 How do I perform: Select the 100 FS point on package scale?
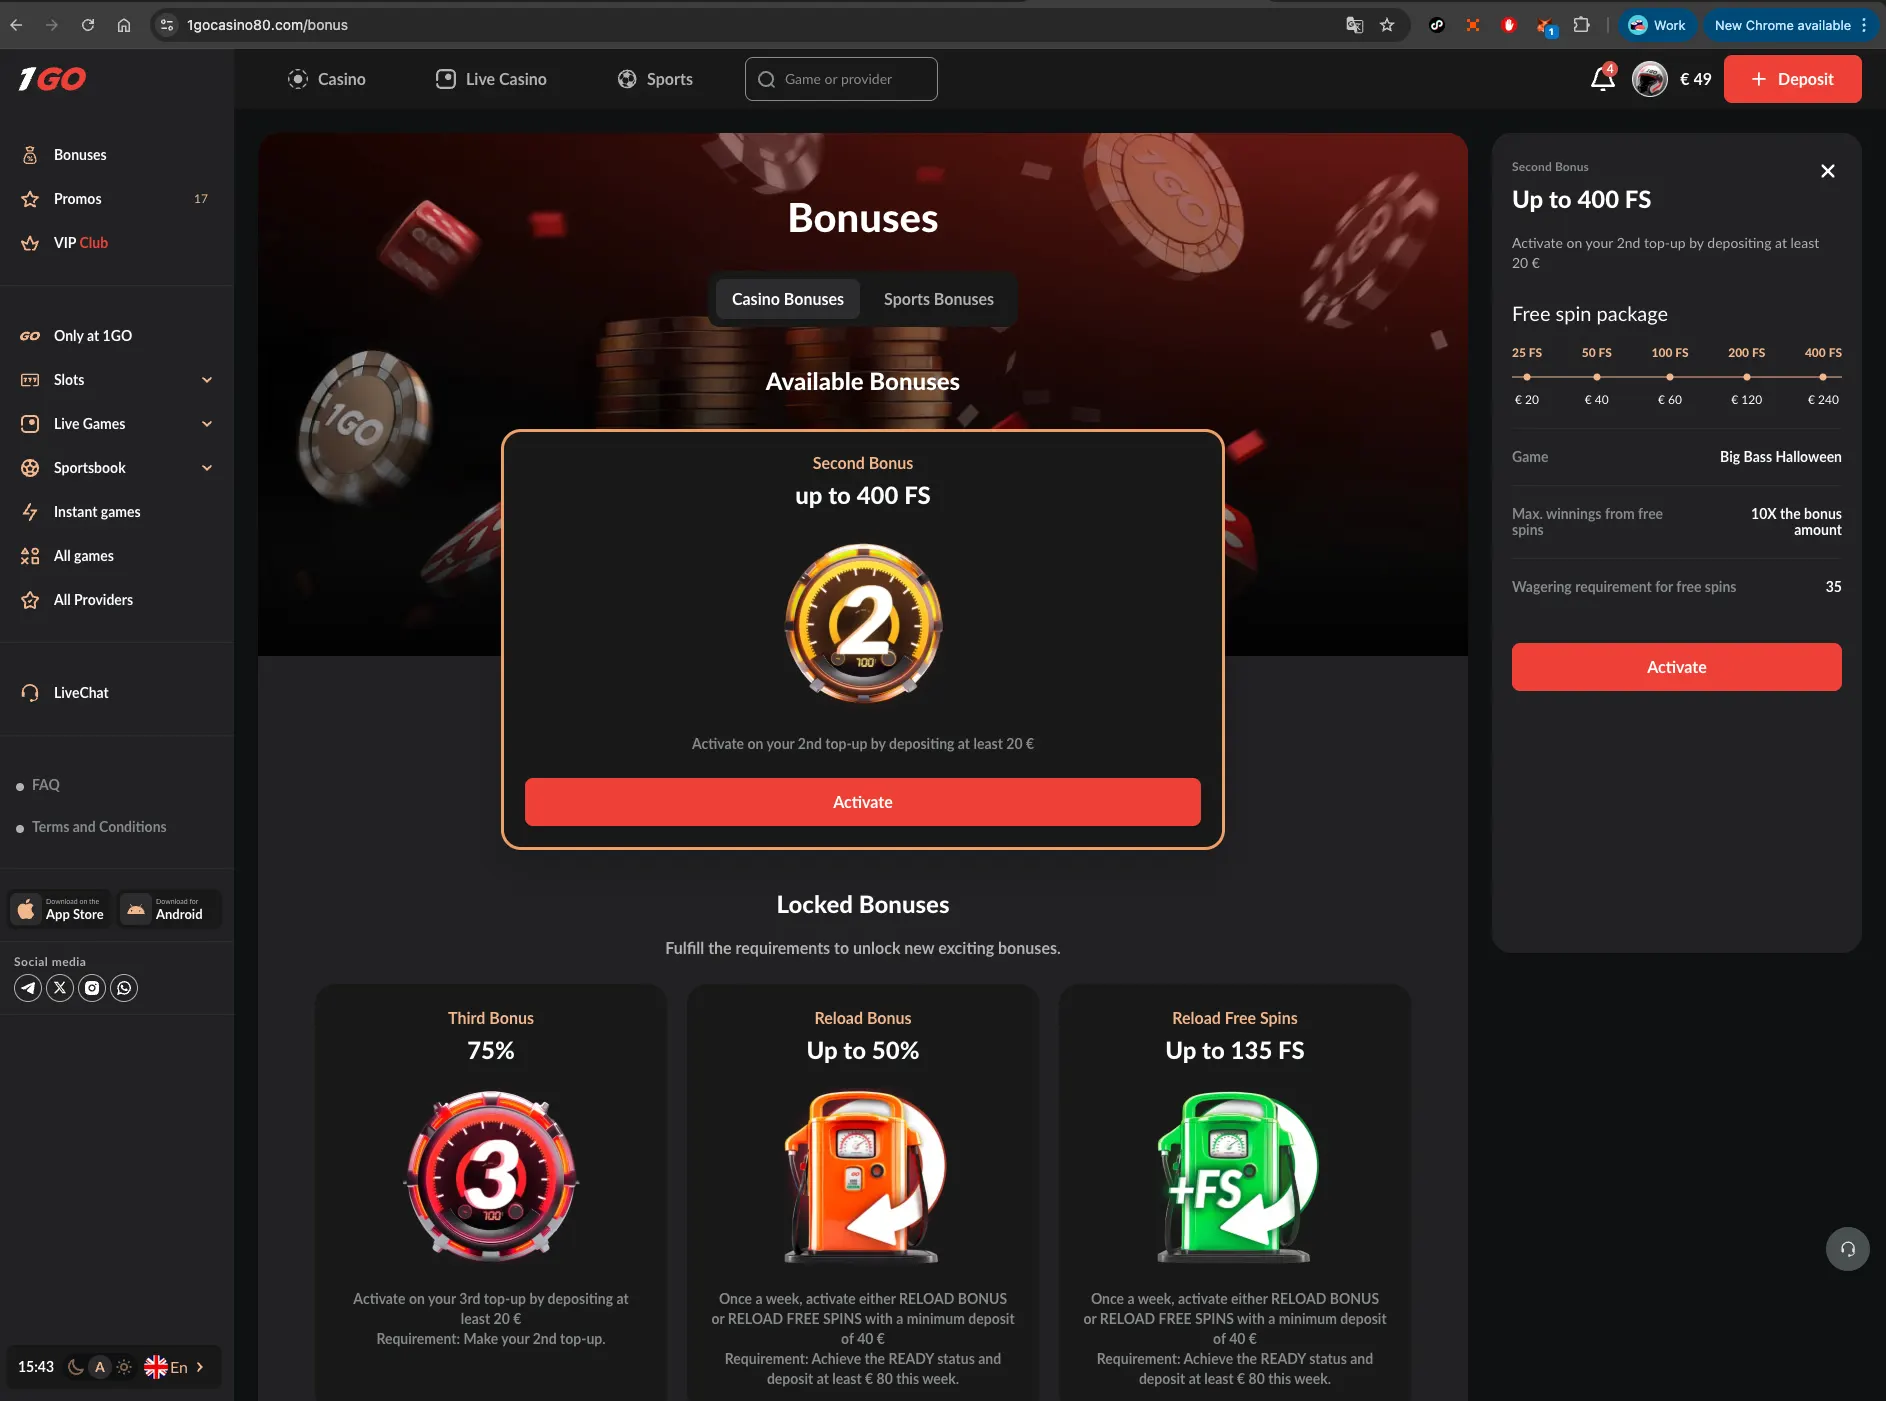pyautogui.click(x=1669, y=377)
